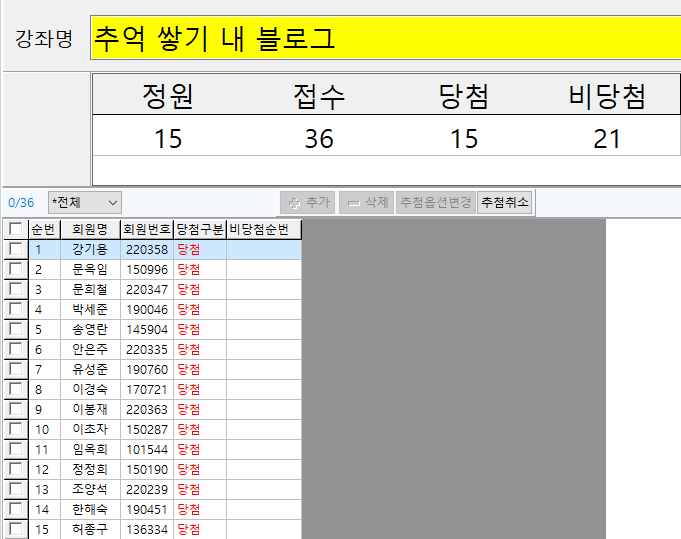Select the member name 이초자
The width and height of the screenshot is (681, 539).
(x=90, y=429)
